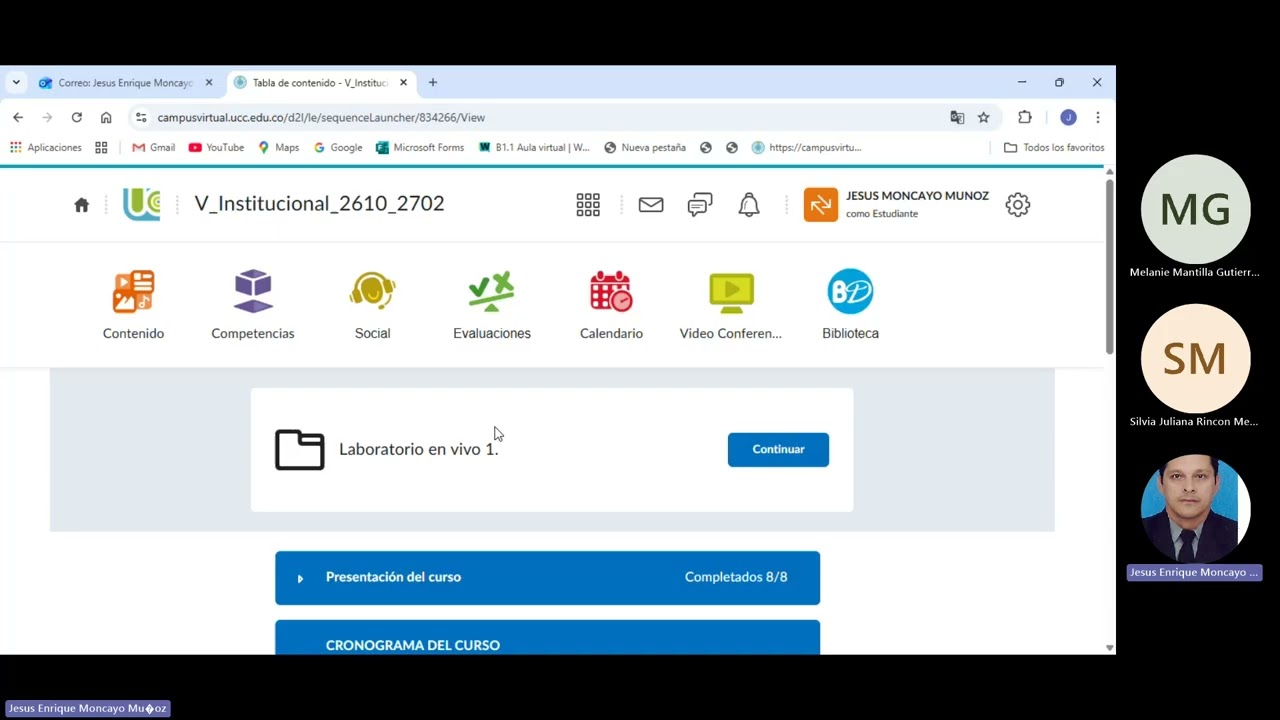Open the grid bookmark icon beside Aplicaciones
Viewport: 1280px width, 720px height.
101,147
